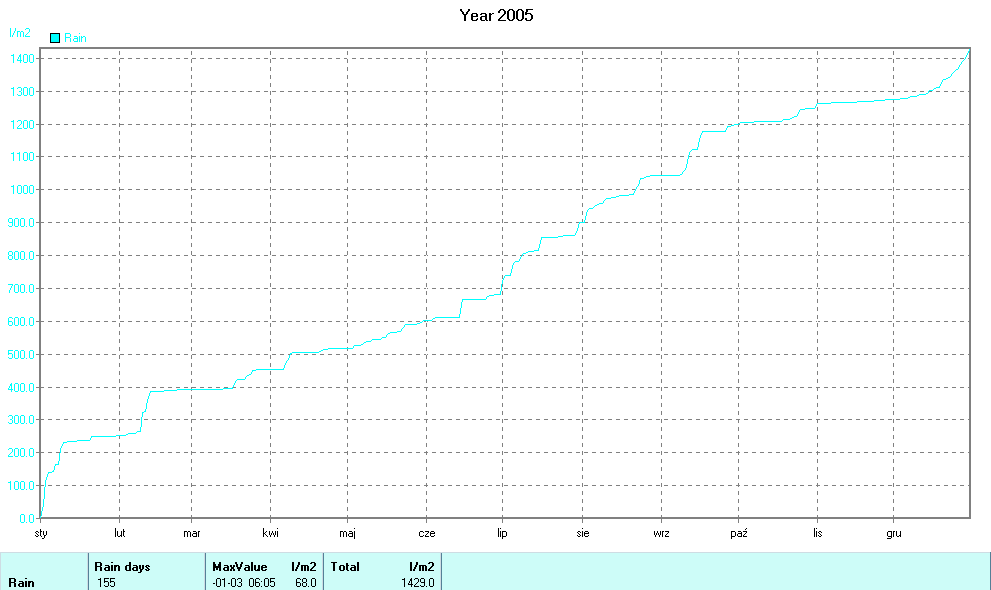The image size is (991, 590).
Task: Click the Rain row header in table
Action: 21,582
